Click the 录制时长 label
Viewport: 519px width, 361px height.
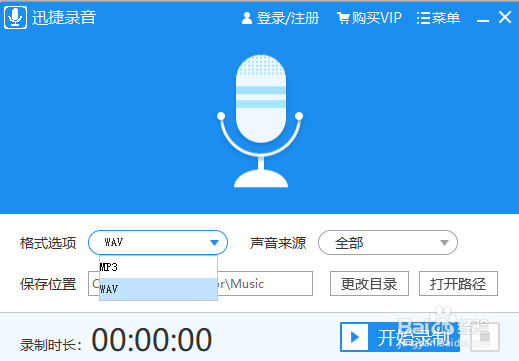pos(51,345)
